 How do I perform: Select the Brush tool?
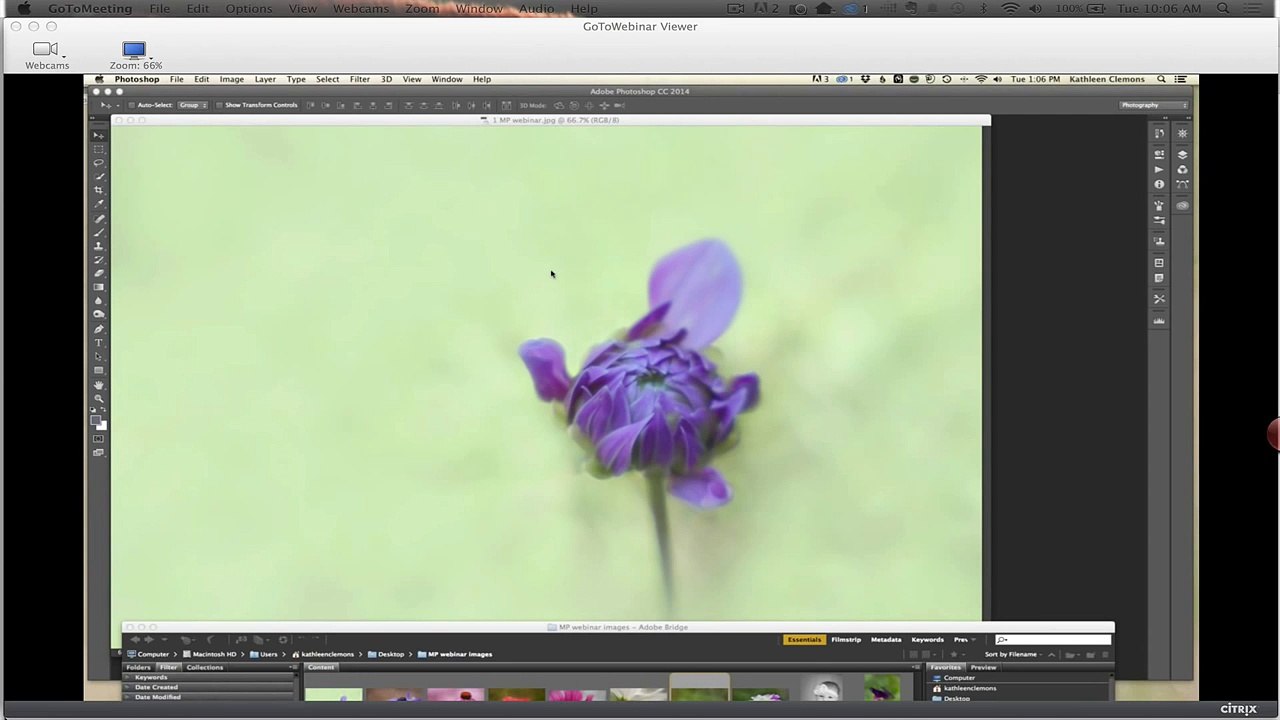[x=99, y=233]
